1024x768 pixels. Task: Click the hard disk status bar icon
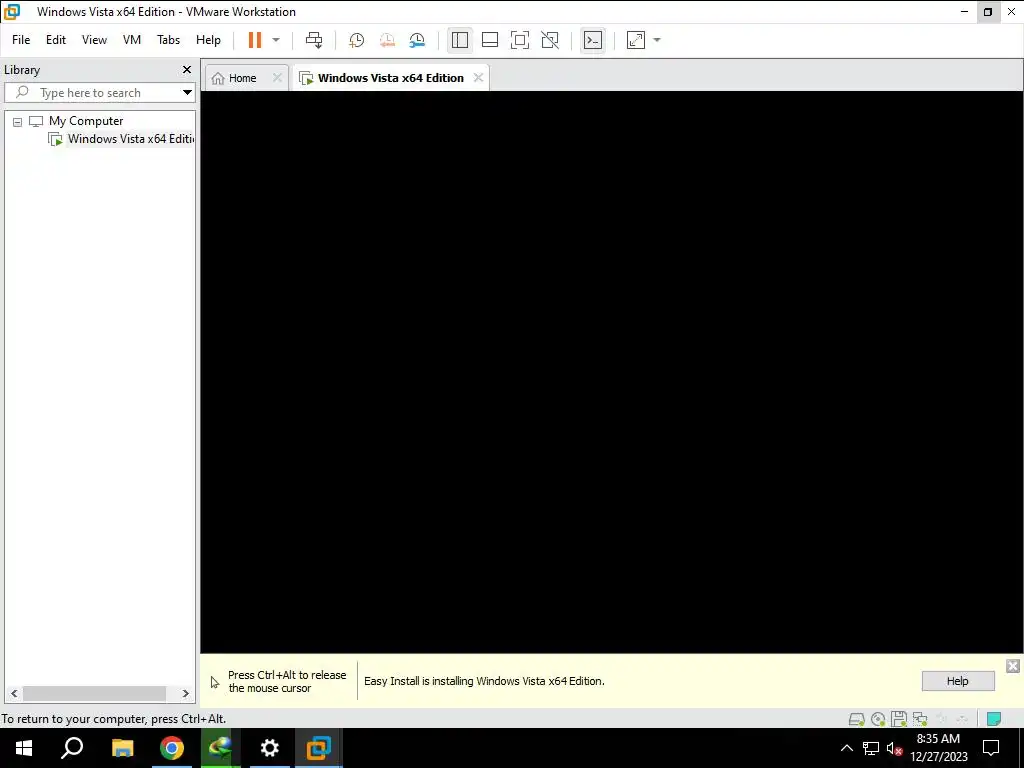(856, 719)
